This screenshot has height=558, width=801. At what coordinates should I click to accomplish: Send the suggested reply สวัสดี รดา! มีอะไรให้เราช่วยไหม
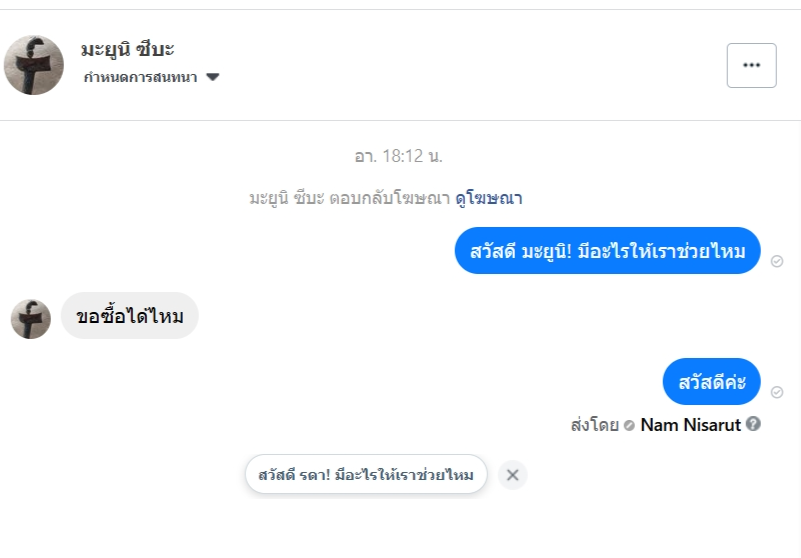coord(366,474)
